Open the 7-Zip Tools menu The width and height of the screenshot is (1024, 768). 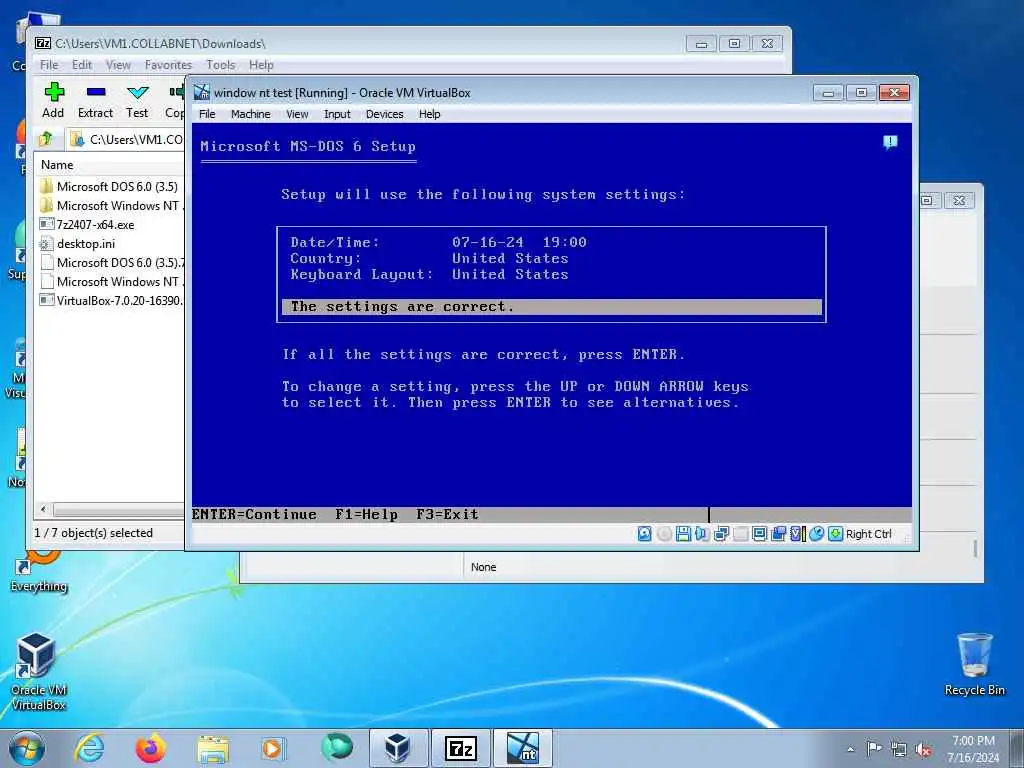tap(221, 65)
